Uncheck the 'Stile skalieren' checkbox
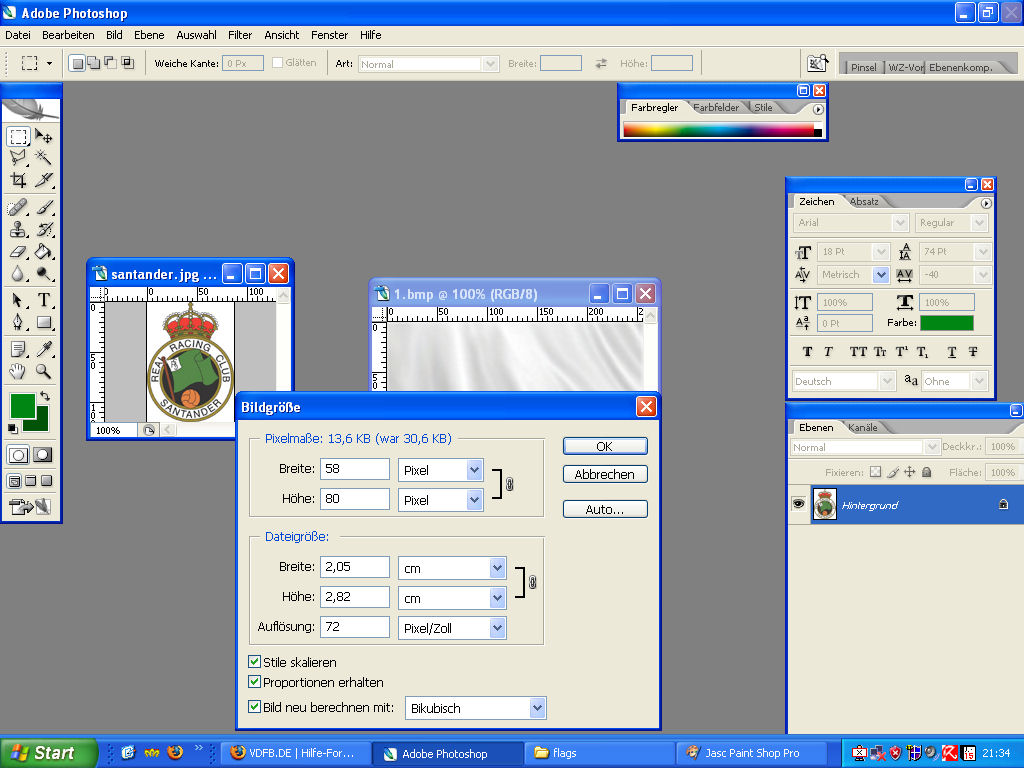This screenshot has height=768, width=1024. pyautogui.click(x=254, y=662)
